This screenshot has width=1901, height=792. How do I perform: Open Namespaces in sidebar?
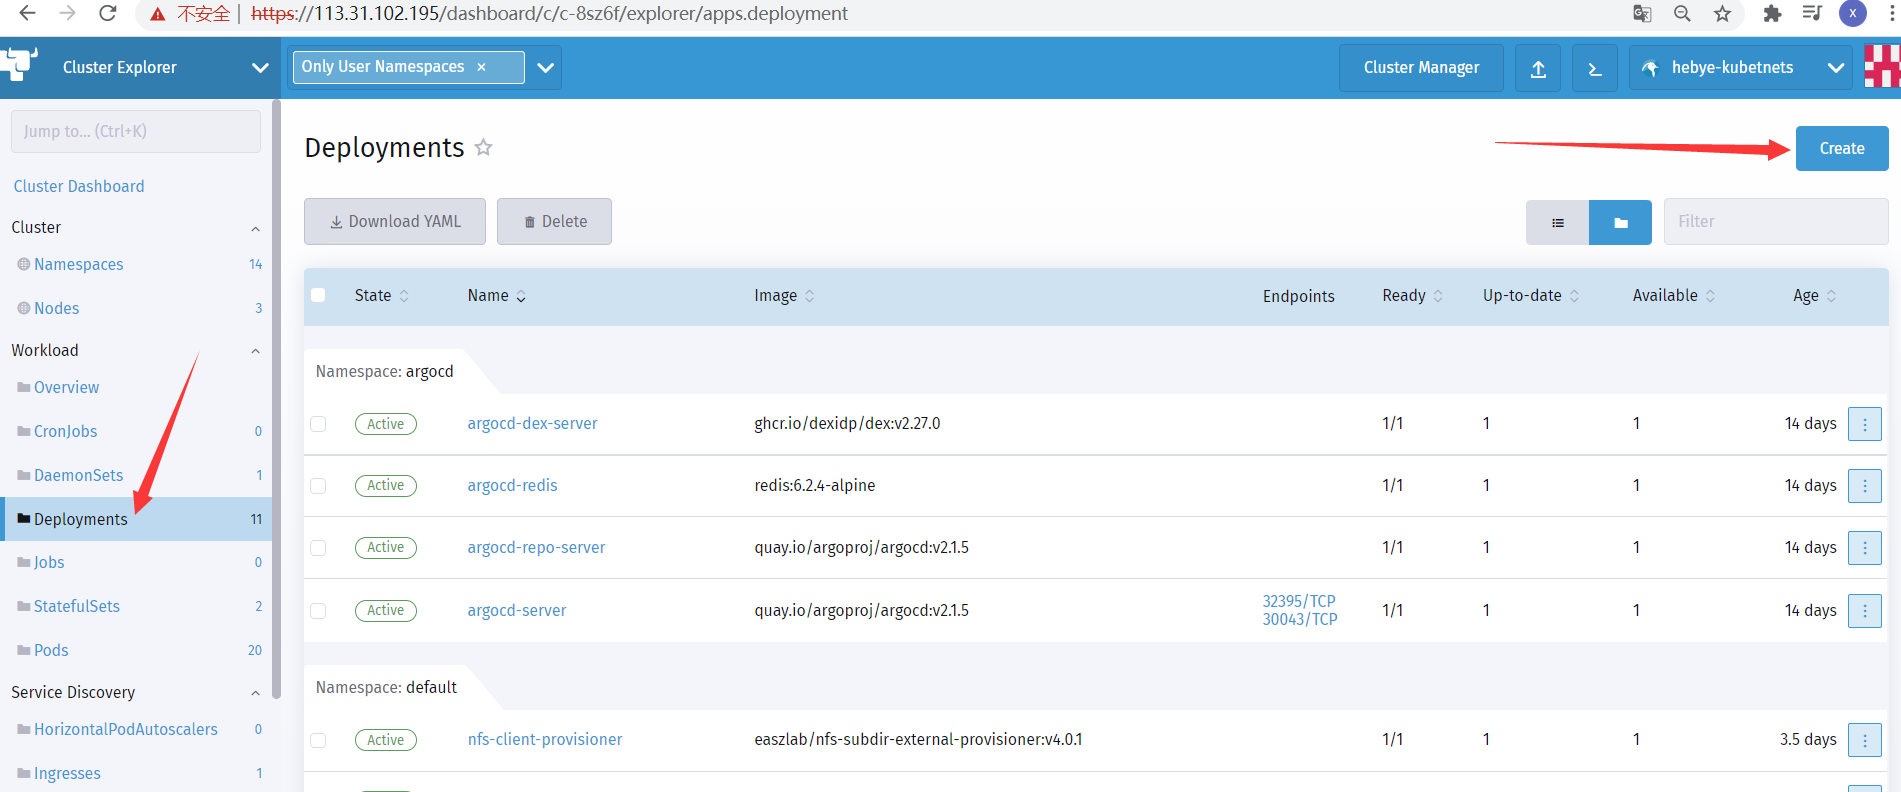point(79,264)
